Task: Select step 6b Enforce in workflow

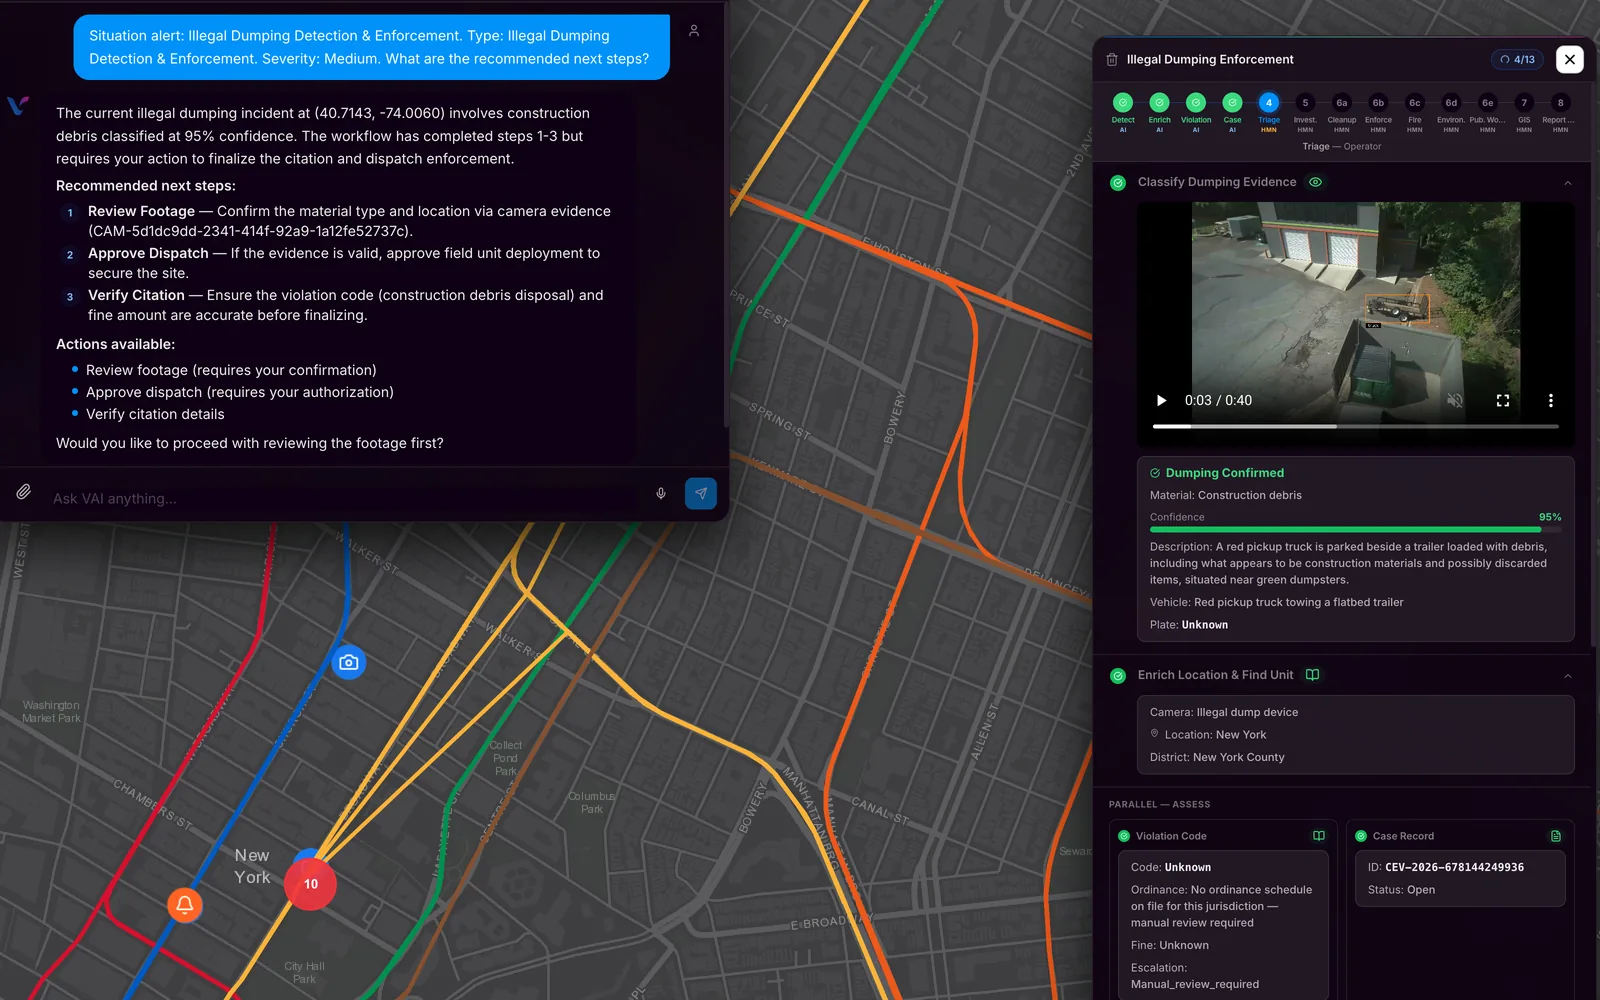Action: pyautogui.click(x=1378, y=112)
